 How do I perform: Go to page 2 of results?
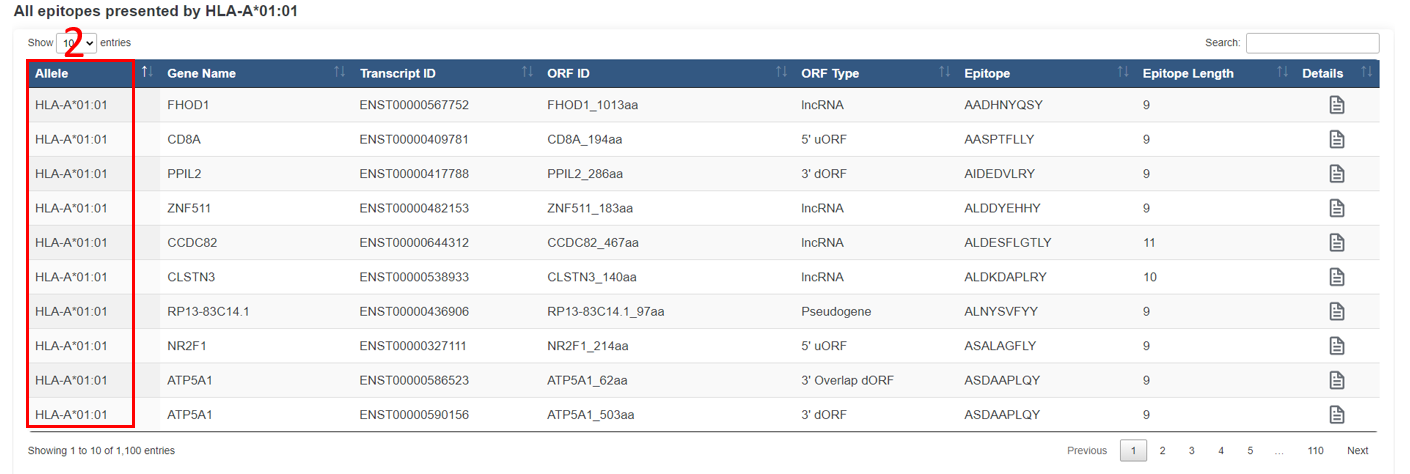pyautogui.click(x=1162, y=451)
